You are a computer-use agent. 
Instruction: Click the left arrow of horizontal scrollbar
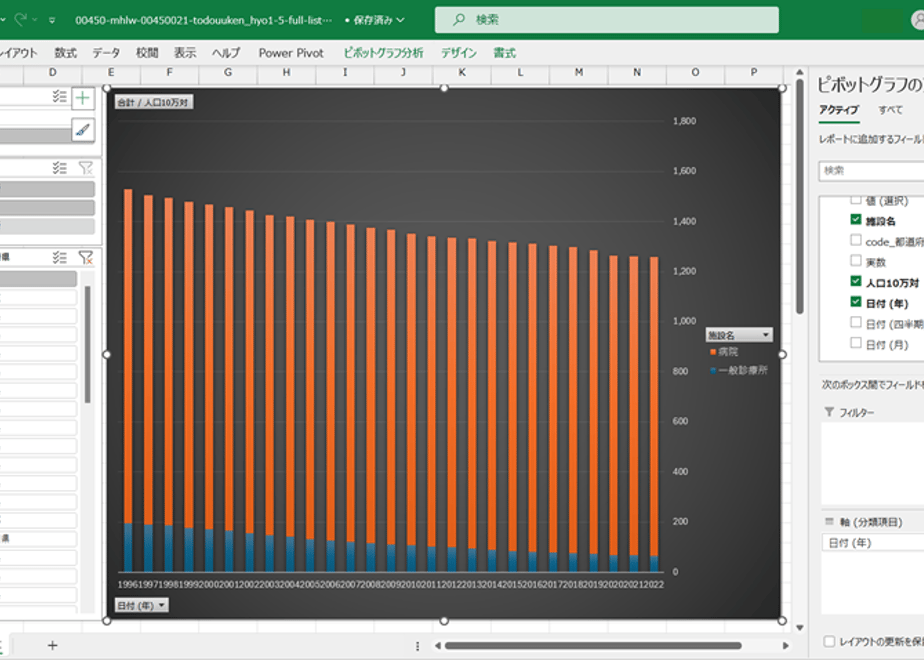point(437,646)
